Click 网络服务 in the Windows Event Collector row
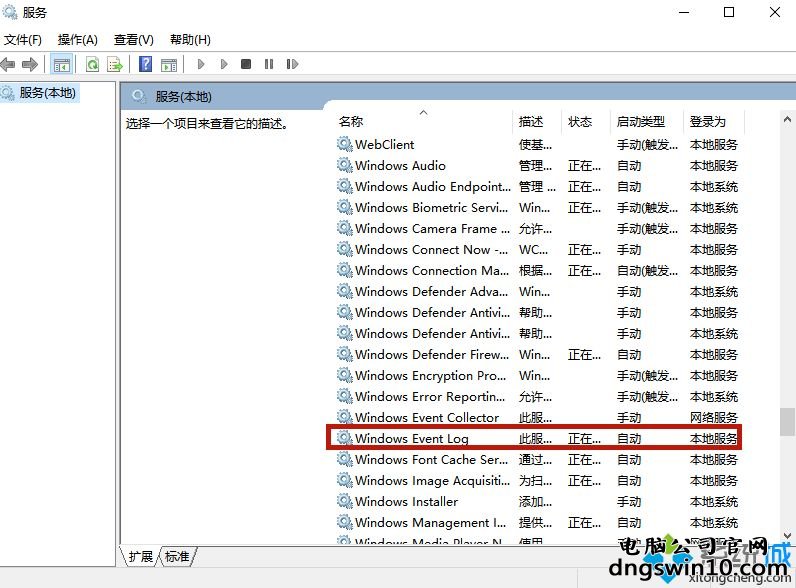The width and height of the screenshot is (796, 588). point(713,417)
